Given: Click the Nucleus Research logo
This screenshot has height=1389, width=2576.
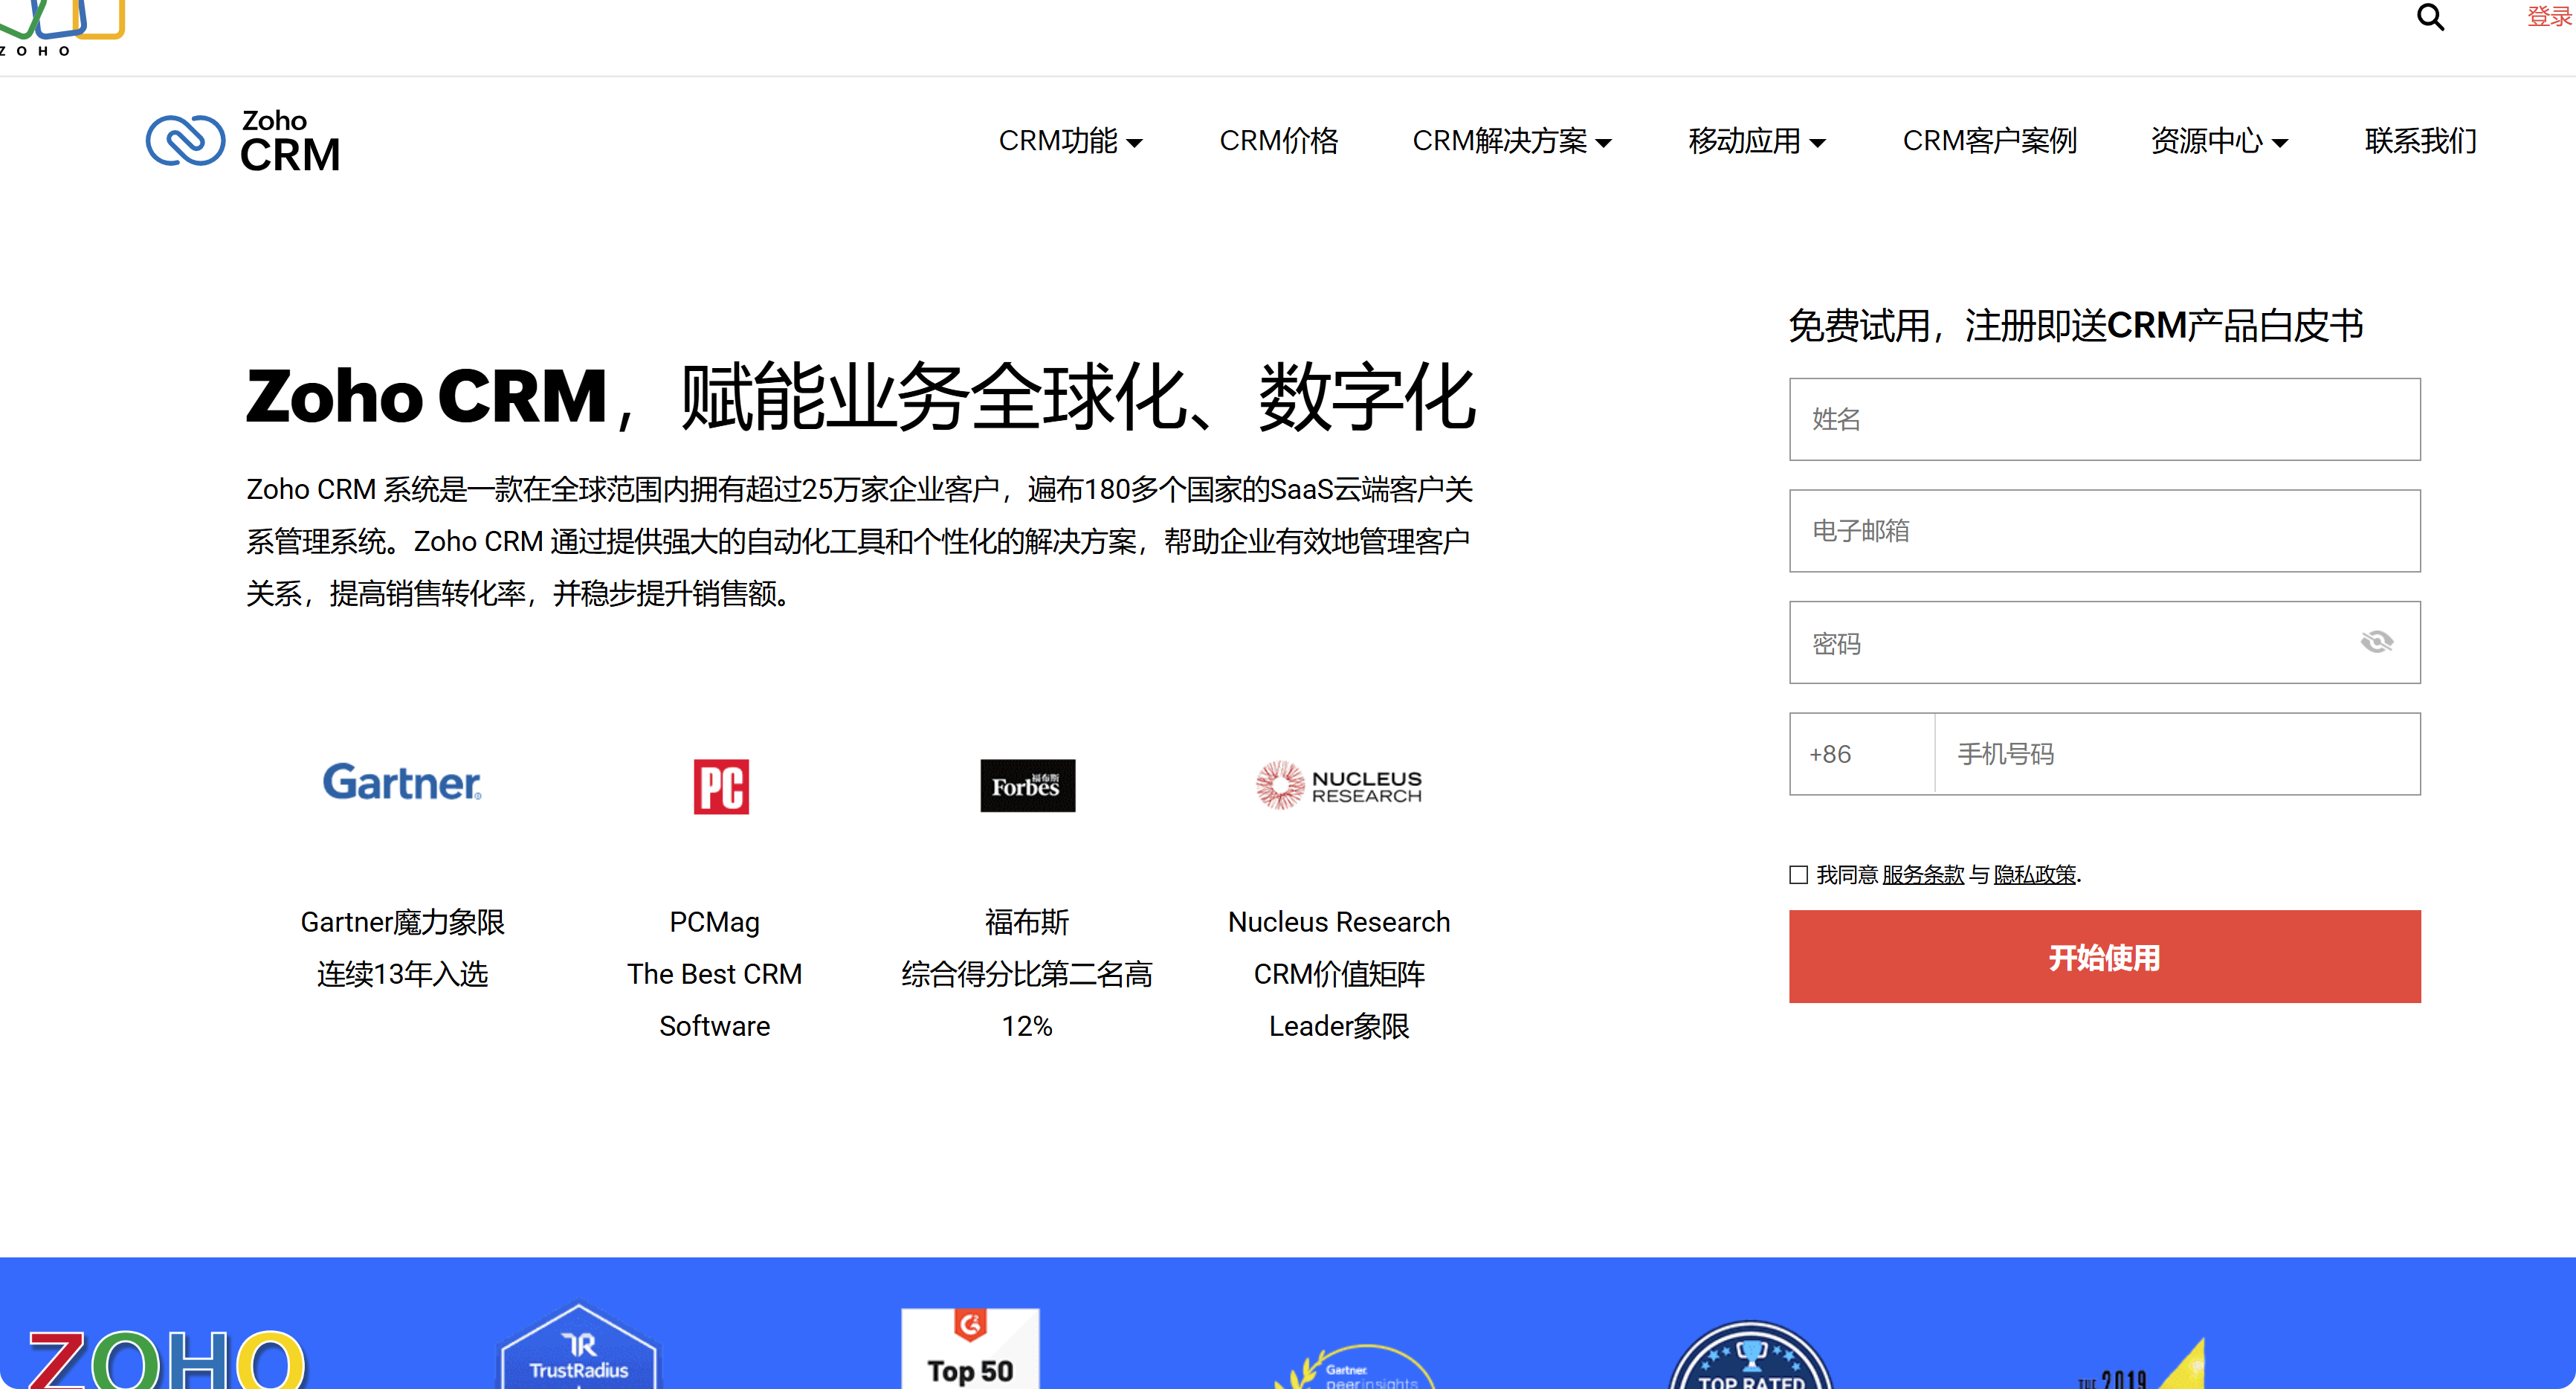Looking at the screenshot, I should 1338,785.
